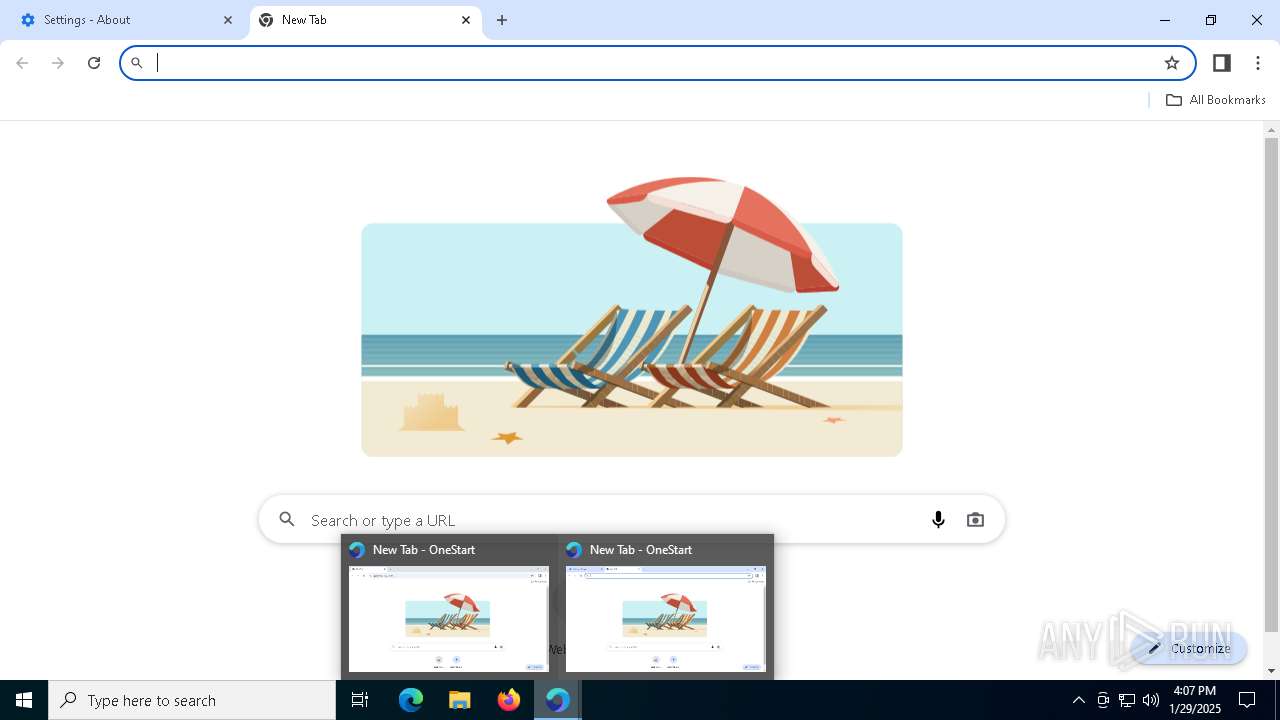
Task: Open Task View from the taskbar
Action: coord(360,700)
